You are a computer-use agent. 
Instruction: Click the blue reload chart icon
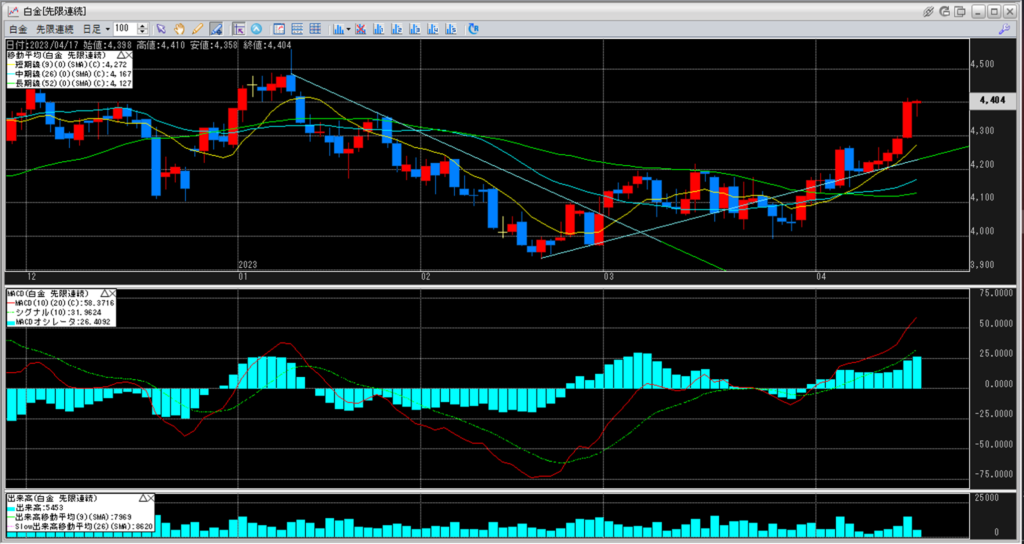[x=473, y=29]
